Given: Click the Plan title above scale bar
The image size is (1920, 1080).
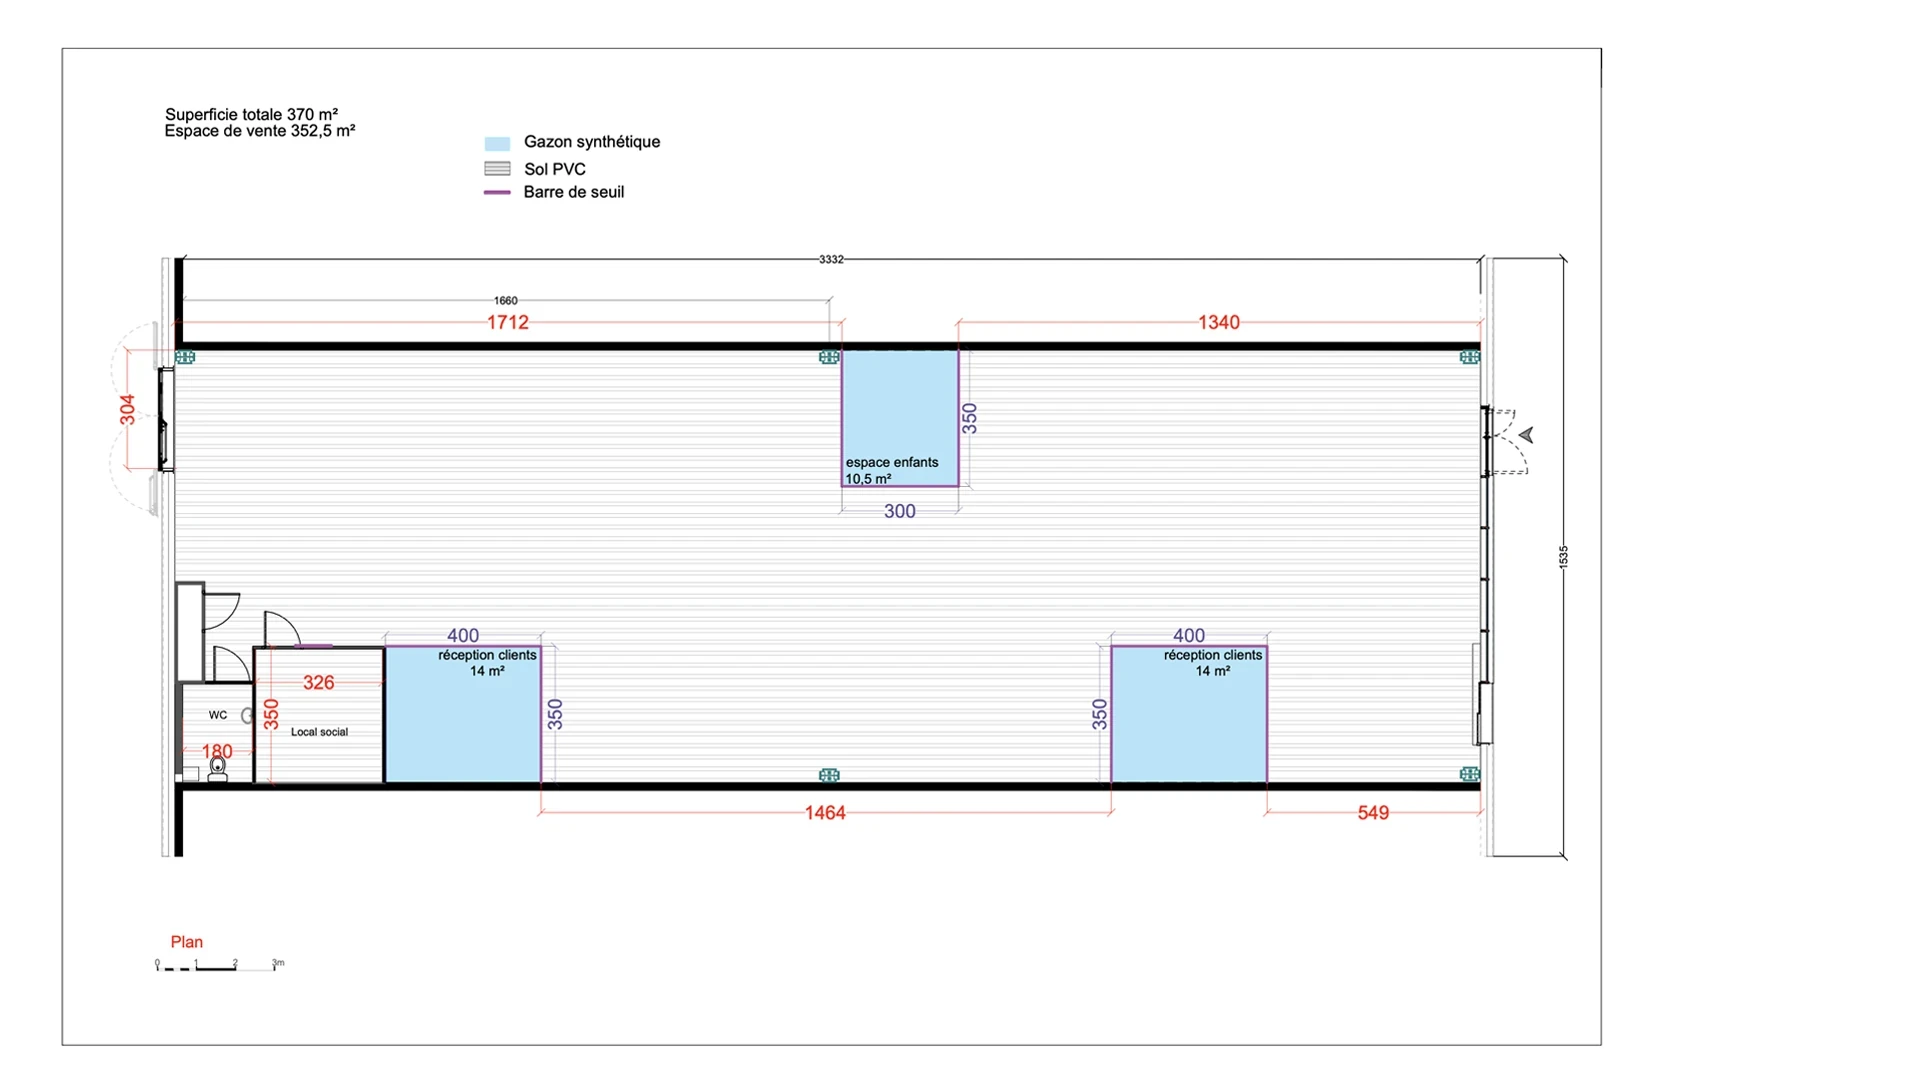Looking at the screenshot, I should pos(187,942).
